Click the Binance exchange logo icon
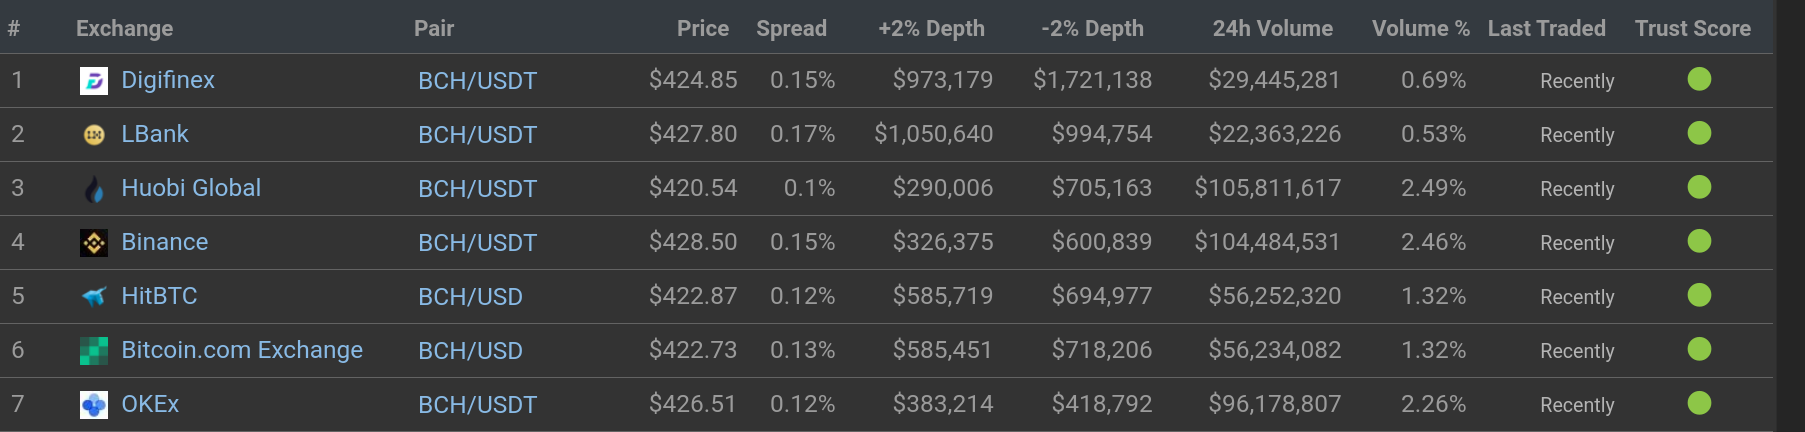Screen dimensions: 1805x432 (94, 243)
